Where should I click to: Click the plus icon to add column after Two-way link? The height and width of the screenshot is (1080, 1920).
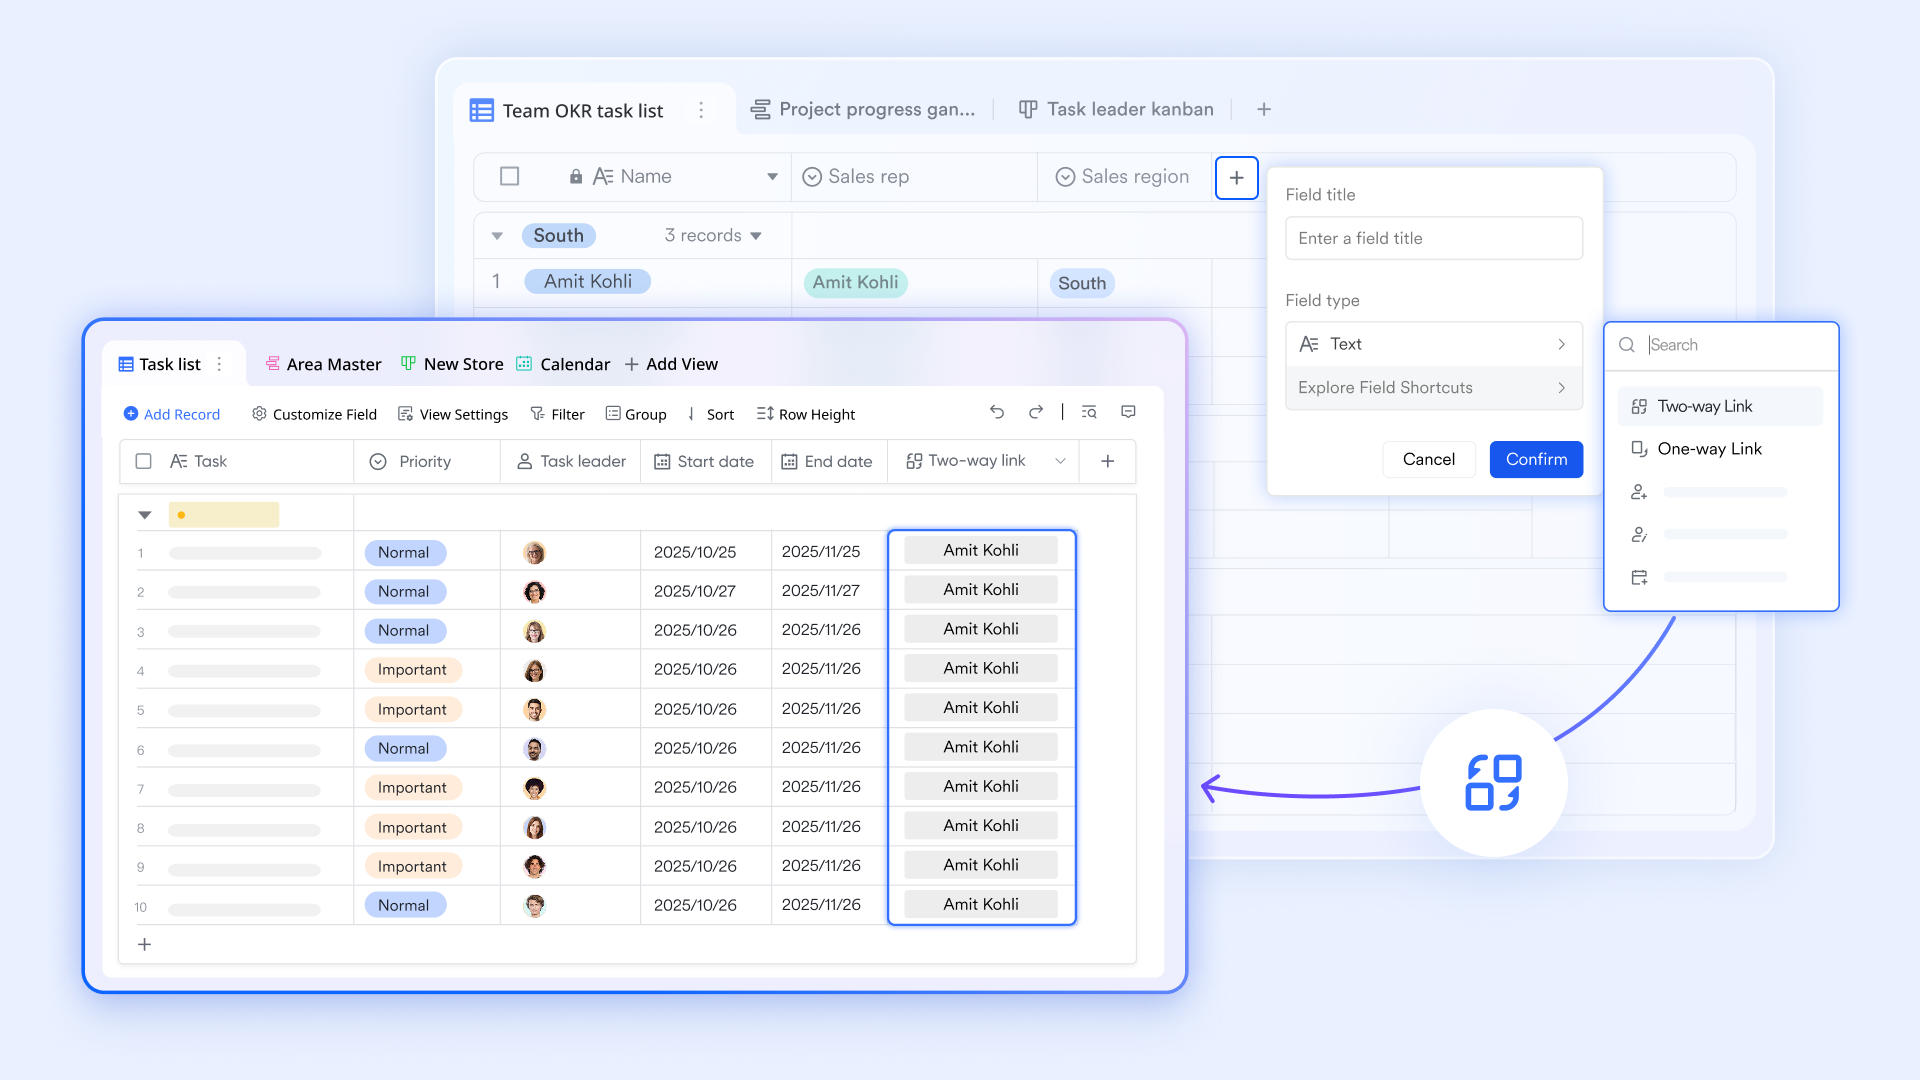[1107, 461]
